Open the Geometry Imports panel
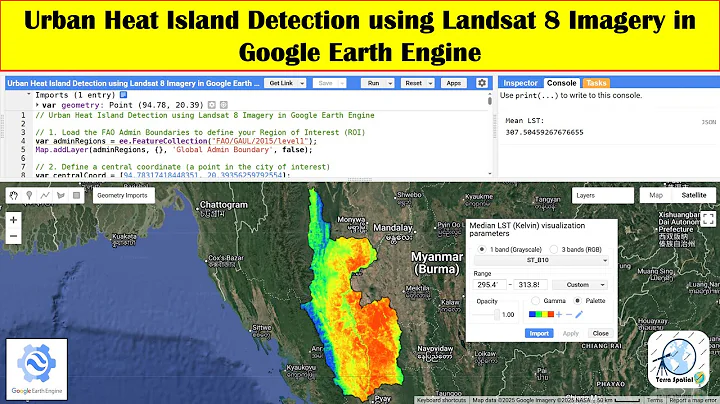This screenshot has width=720, height=404. (123, 196)
